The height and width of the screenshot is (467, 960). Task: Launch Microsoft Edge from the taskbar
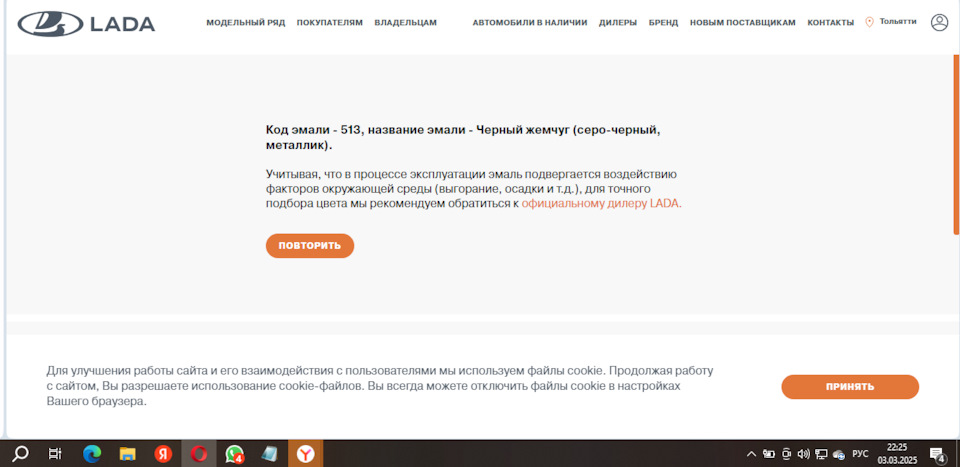(92, 453)
